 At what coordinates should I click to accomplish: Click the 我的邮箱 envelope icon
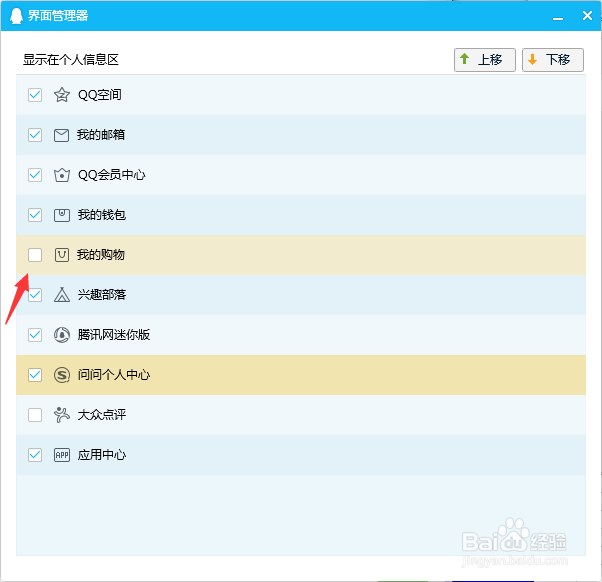point(61,135)
